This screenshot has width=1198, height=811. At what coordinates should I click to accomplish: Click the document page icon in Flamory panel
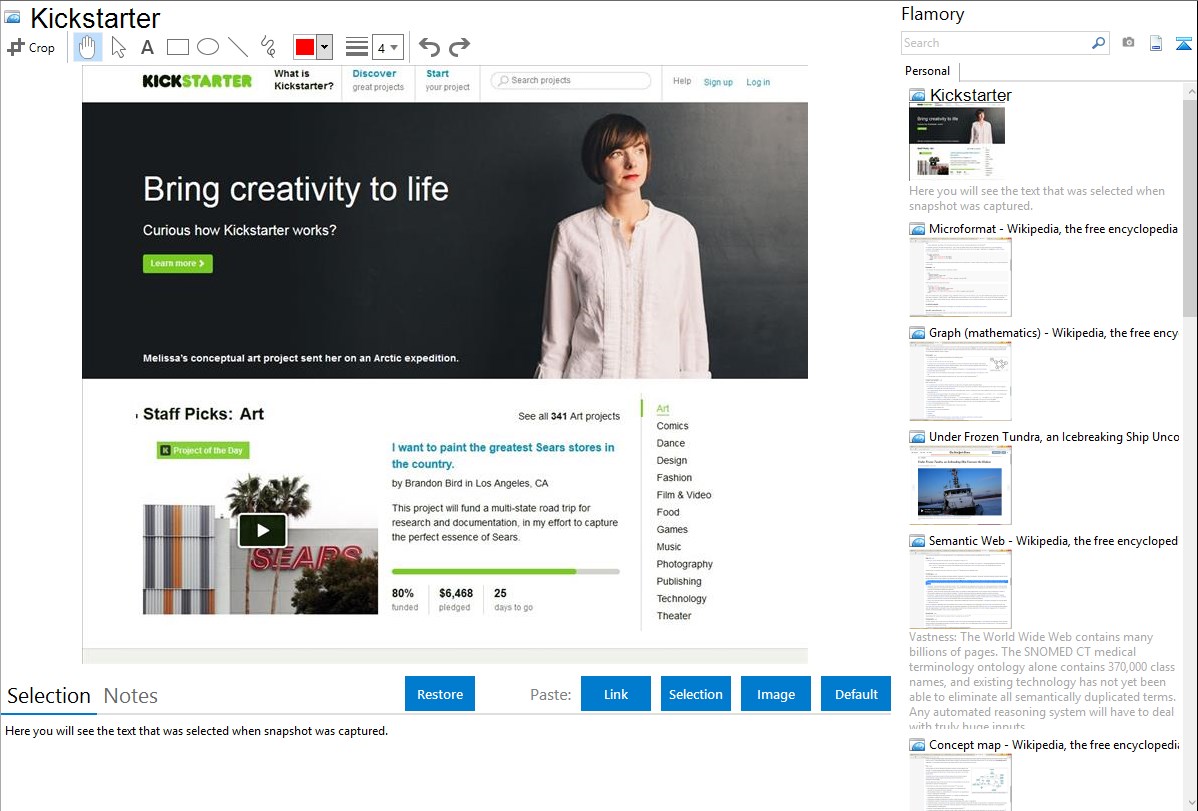click(x=1156, y=43)
